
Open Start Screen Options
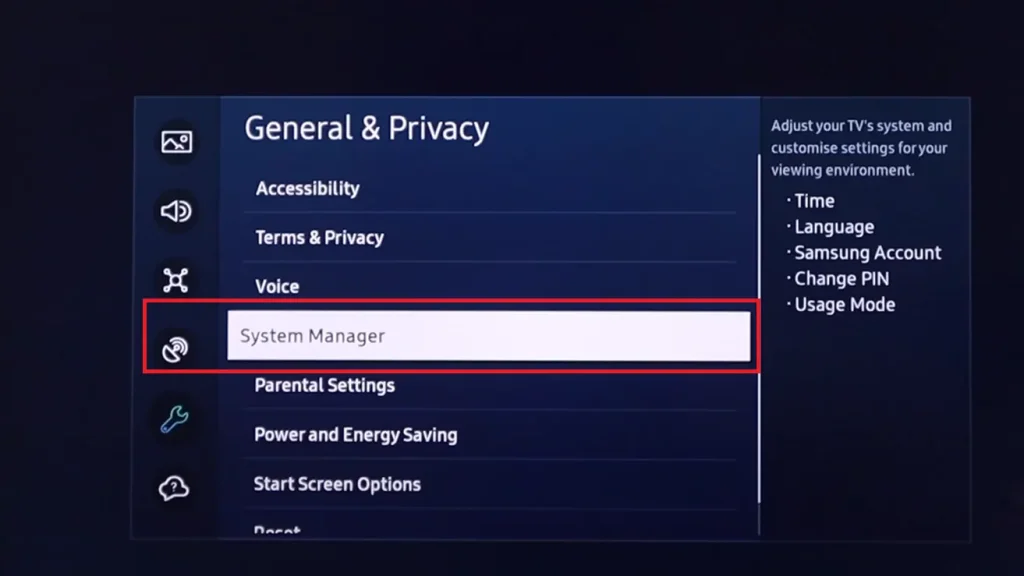pos(490,485)
